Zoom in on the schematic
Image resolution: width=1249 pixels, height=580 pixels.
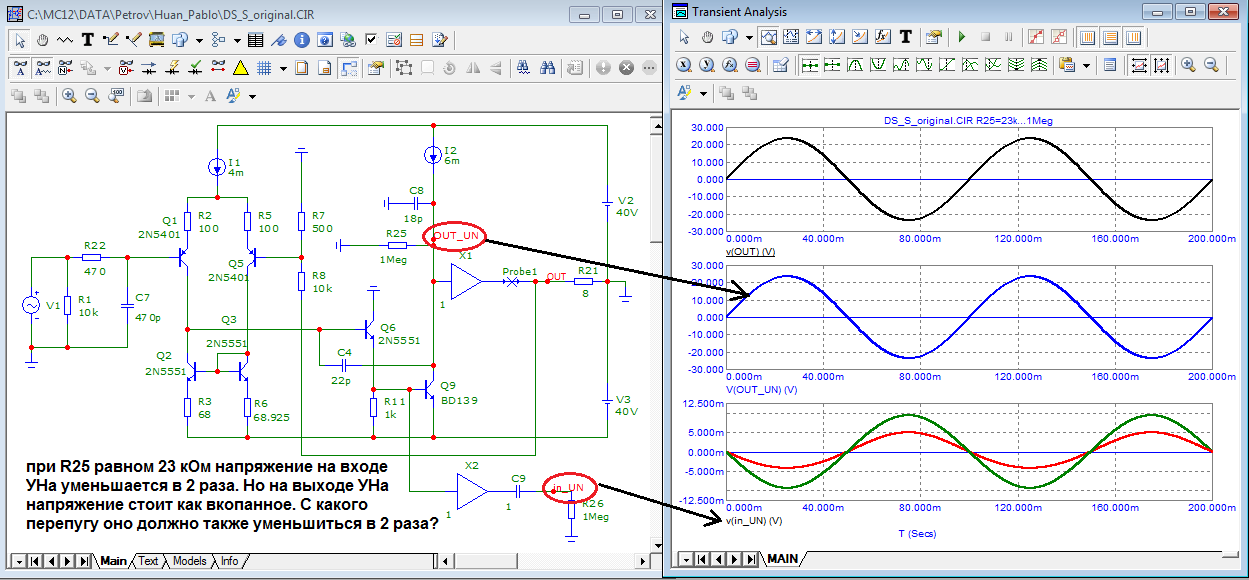[x=69, y=96]
